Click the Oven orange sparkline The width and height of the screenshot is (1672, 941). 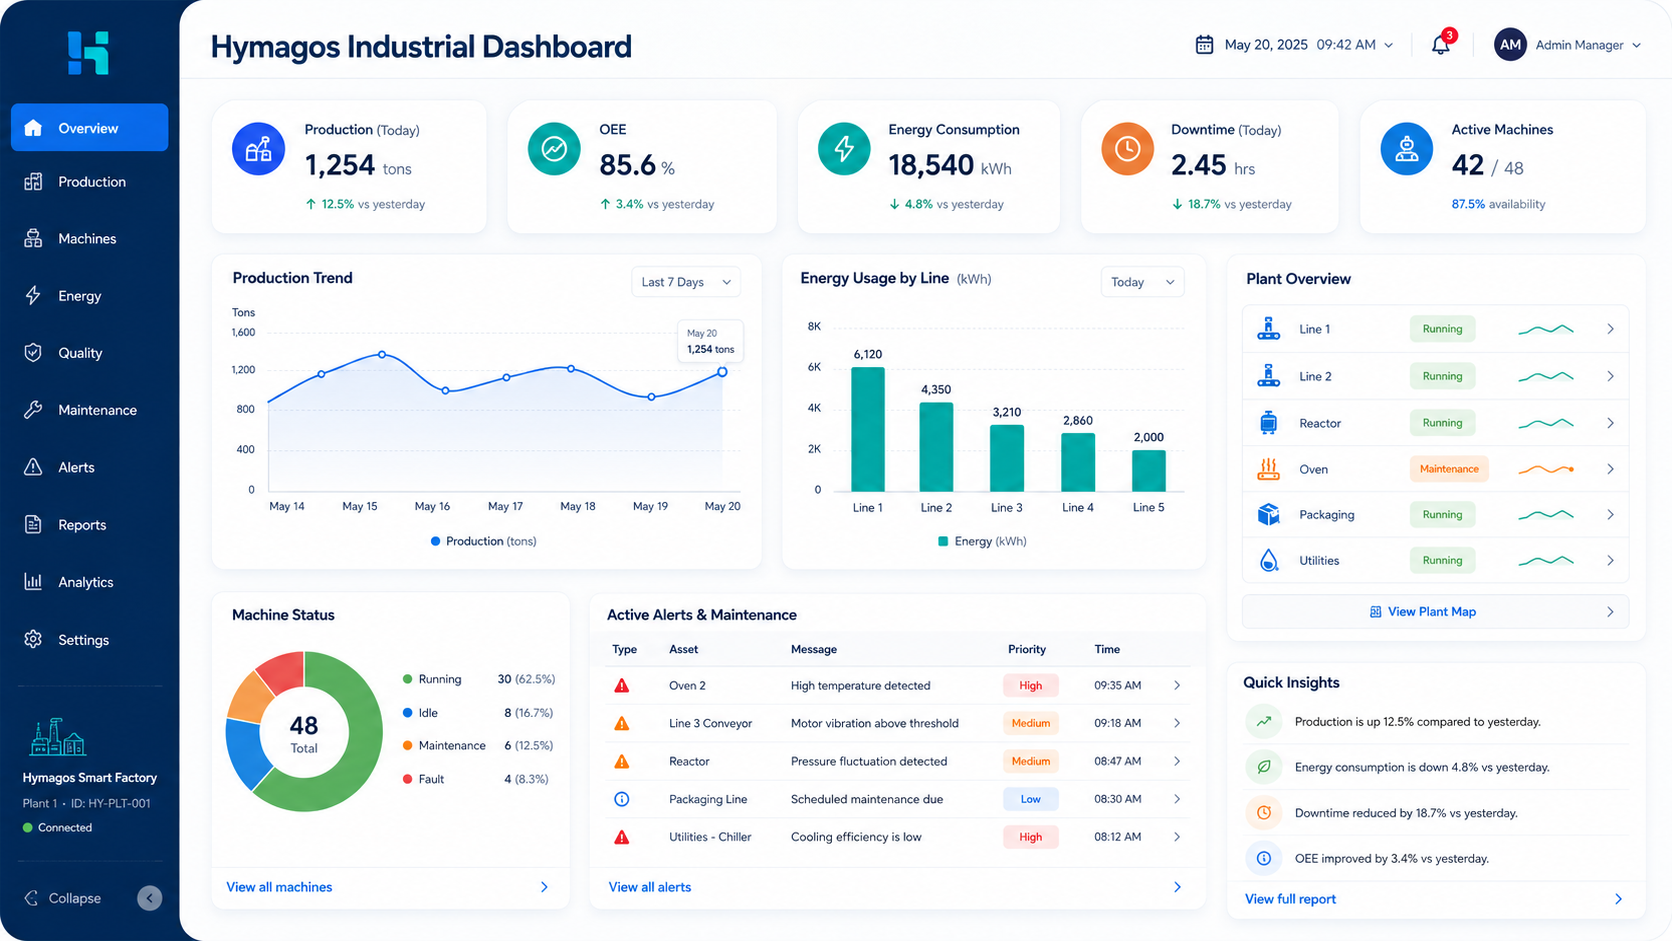click(1546, 469)
